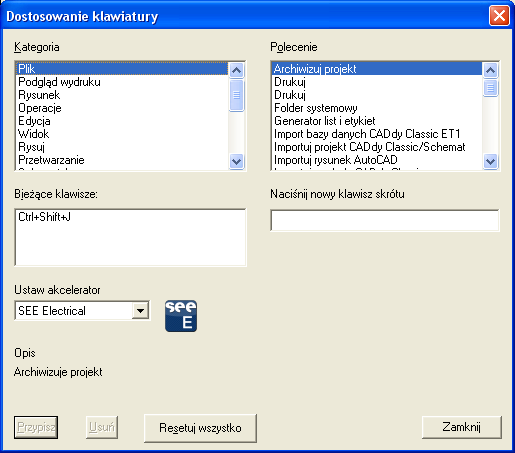Select Importuj projekt CADdy Classic/Schemat

(377, 147)
